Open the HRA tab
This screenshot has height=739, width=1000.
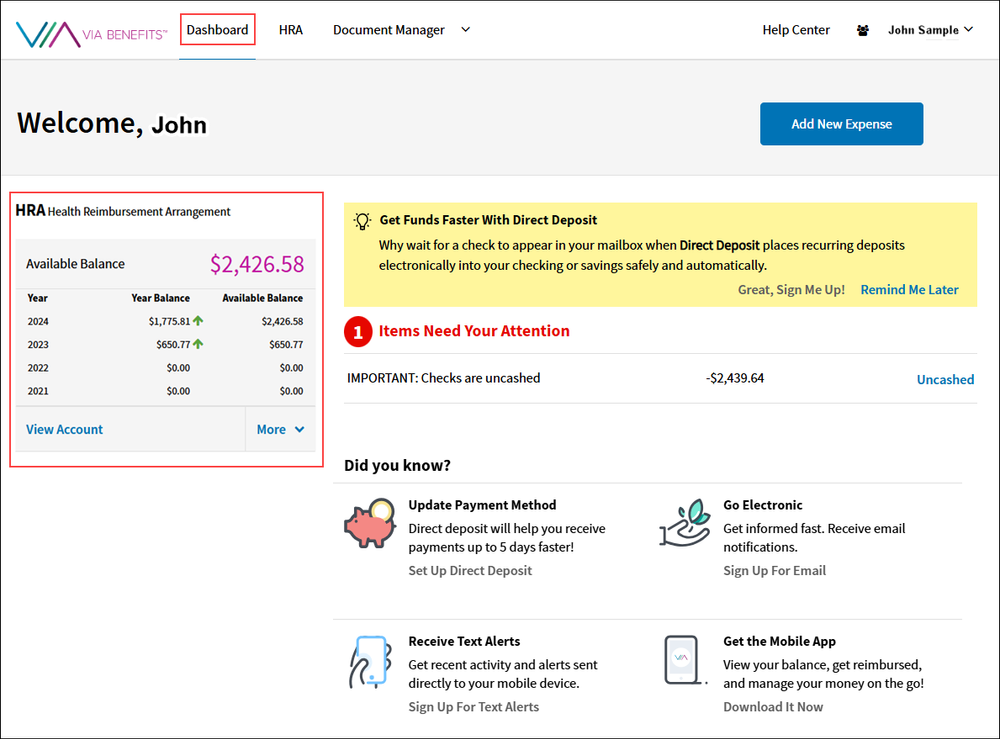(x=291, y=30)
